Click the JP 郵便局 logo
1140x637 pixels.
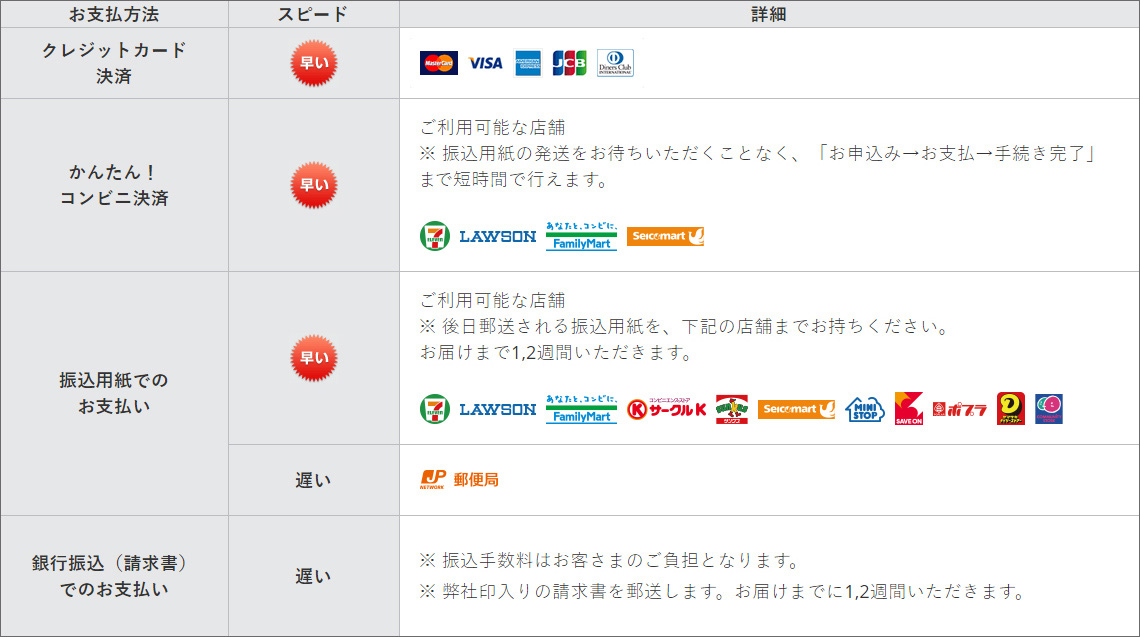(x=459, y=479)
